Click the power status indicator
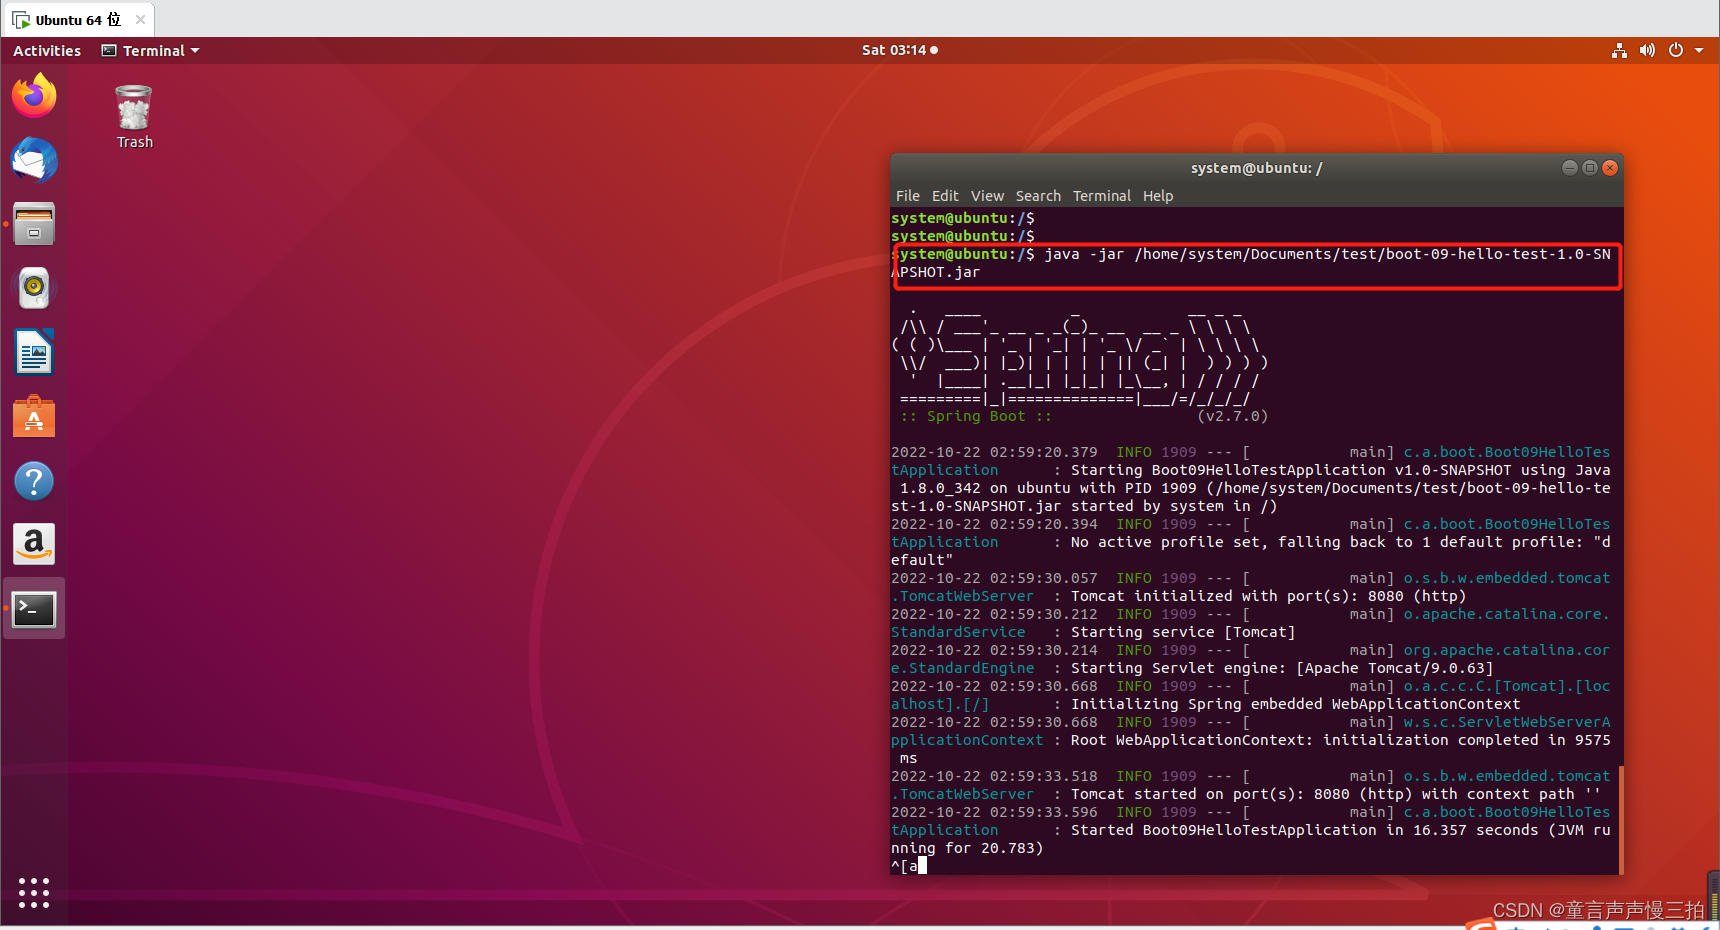The height and width of the screenshot is (930, 1720). click(x=1676, y=50)
